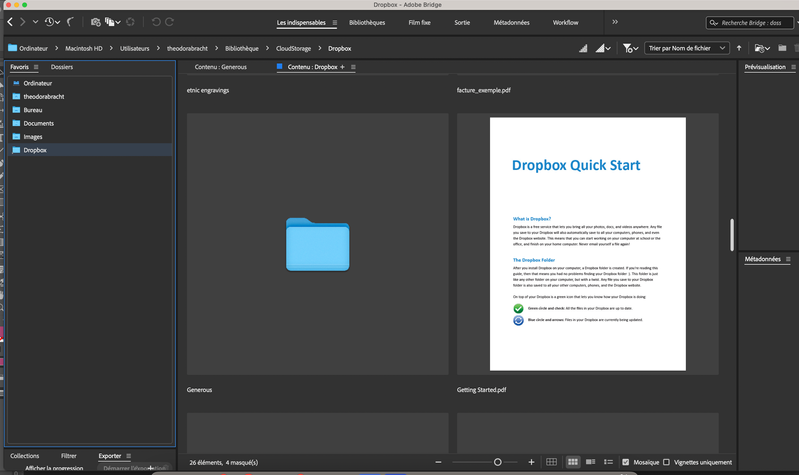This screenshot has height=475, width=799.
Task: Click the get photos from camera icon
Action: tap(95, 22)
